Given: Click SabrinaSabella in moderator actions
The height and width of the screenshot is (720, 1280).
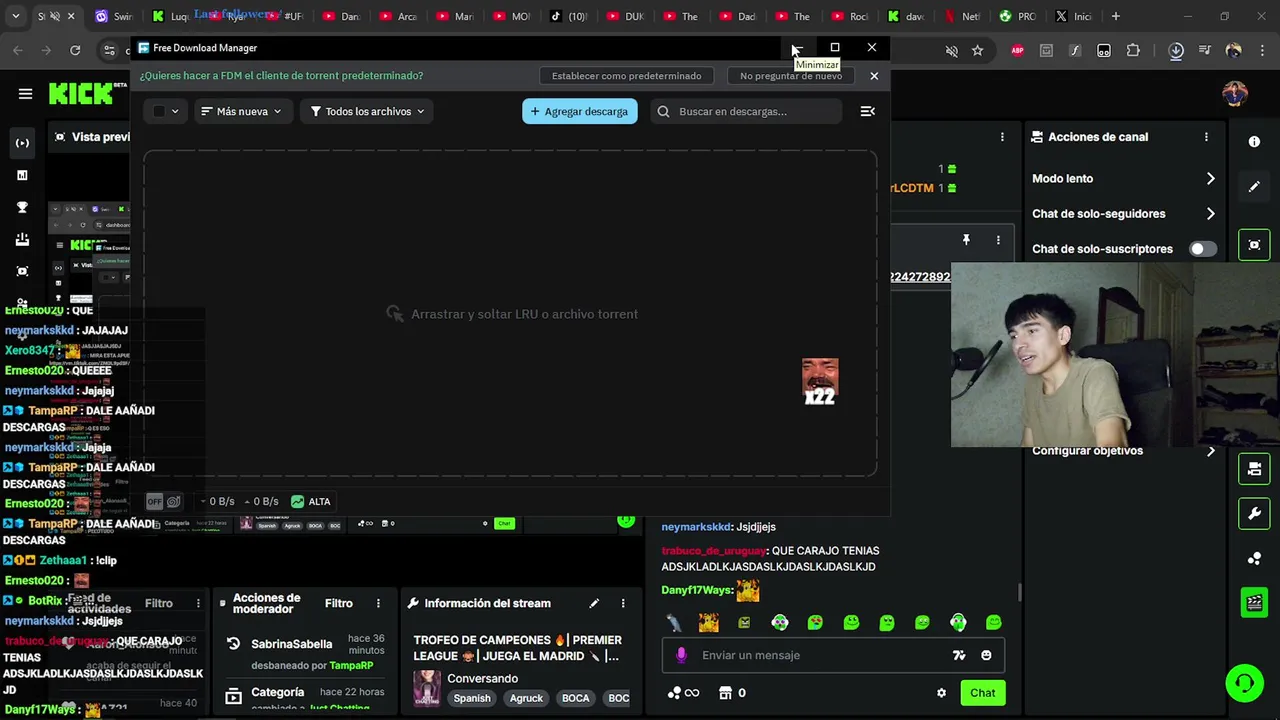Looking at the screenshot, I should (291, 645).
